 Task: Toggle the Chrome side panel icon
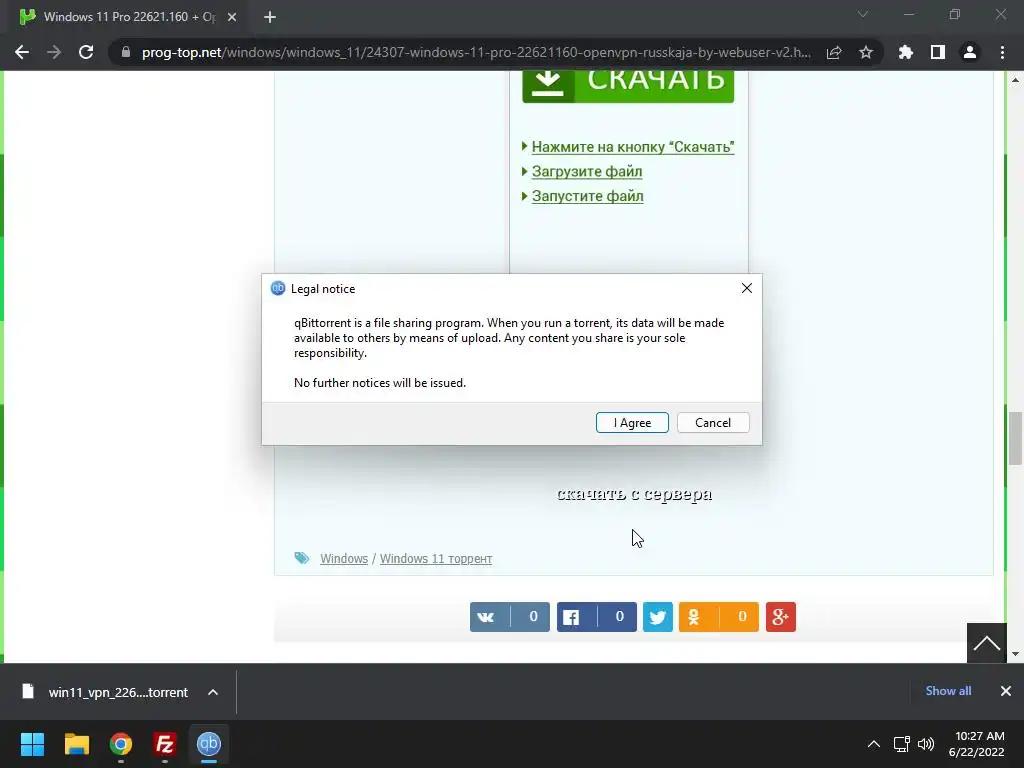tap(937, 52)
